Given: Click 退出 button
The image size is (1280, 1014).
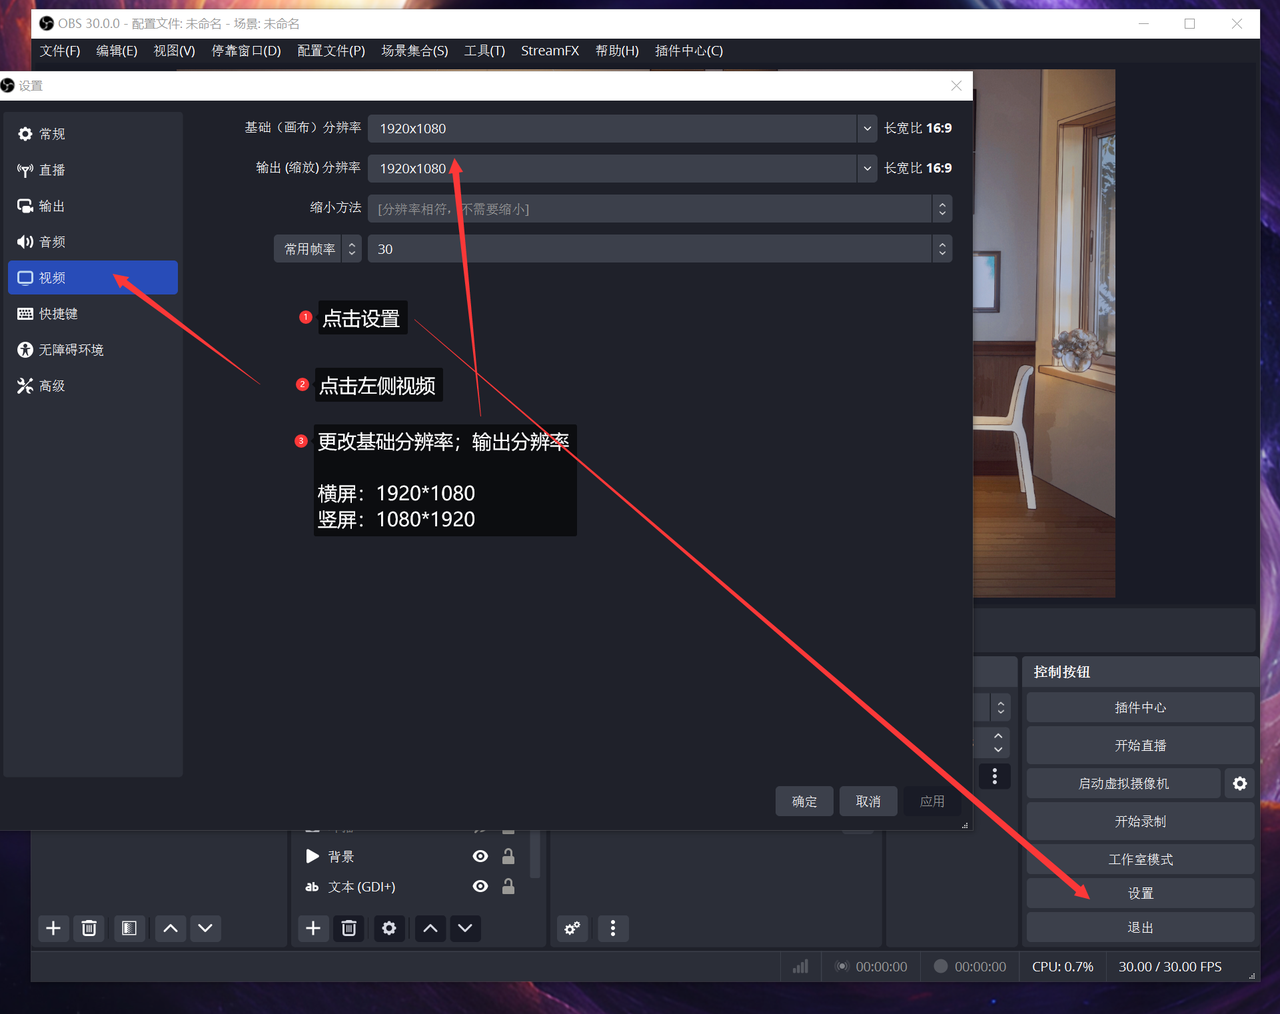Looking at the screenshot, I should click(x=1140, y=928).
